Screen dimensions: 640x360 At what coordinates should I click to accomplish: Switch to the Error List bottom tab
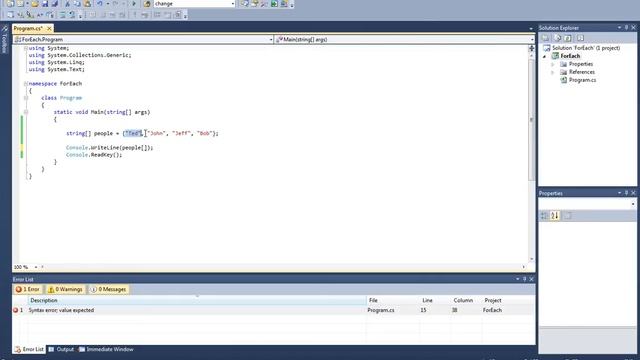pos(29,349)
